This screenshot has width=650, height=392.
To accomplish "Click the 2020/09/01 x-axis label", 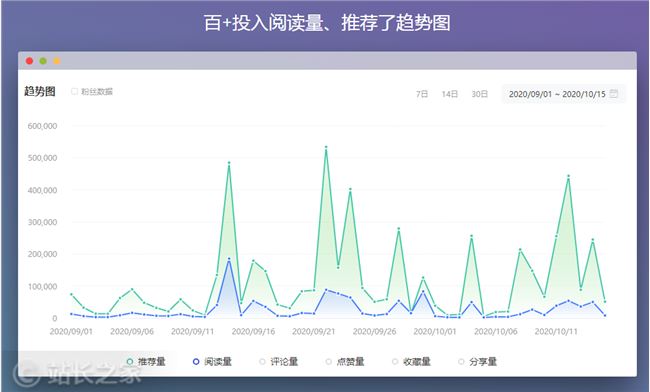I will [x=71, y=332].
